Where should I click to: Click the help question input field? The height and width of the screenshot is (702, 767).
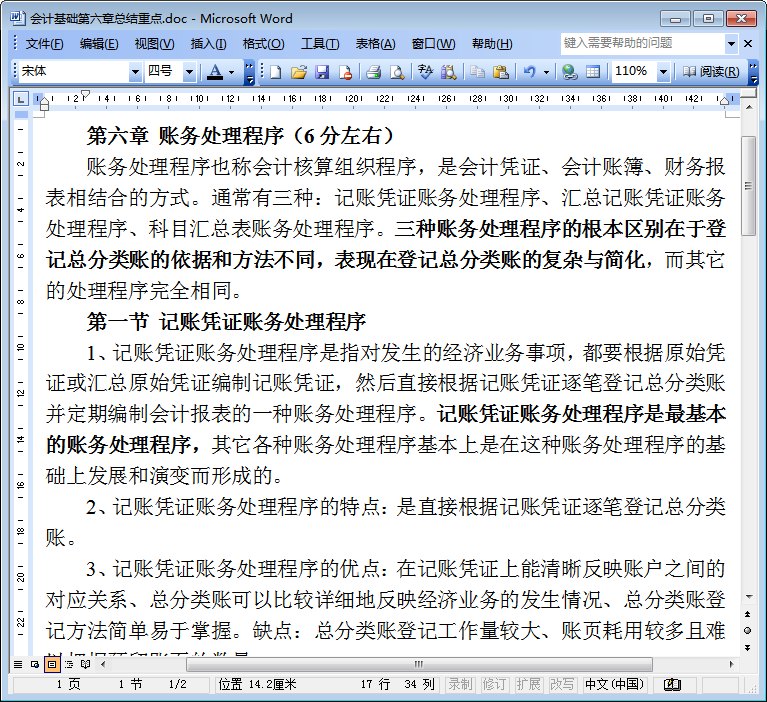point(643,44)
